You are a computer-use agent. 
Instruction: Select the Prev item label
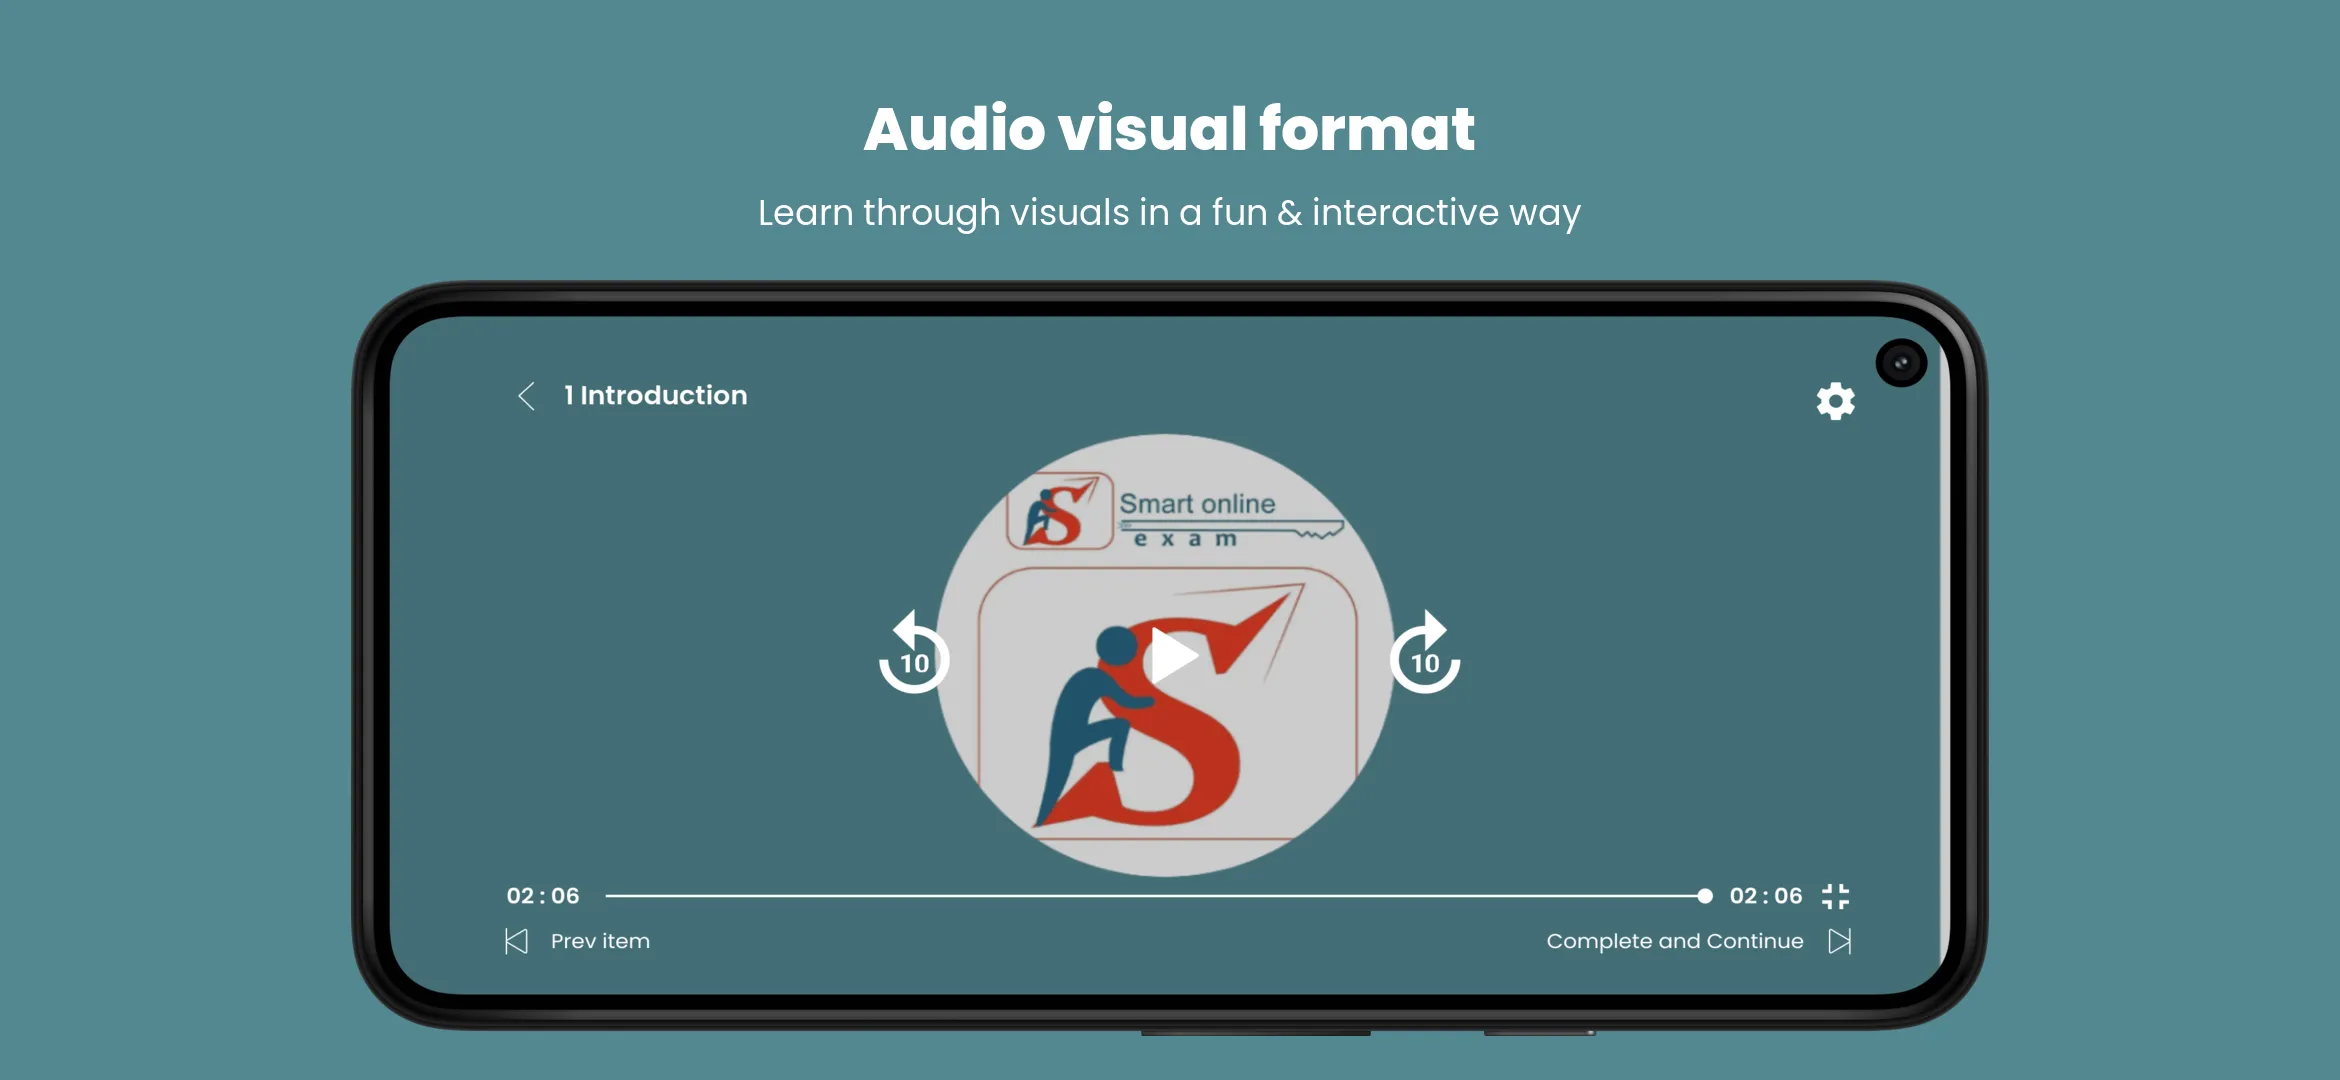600,941
